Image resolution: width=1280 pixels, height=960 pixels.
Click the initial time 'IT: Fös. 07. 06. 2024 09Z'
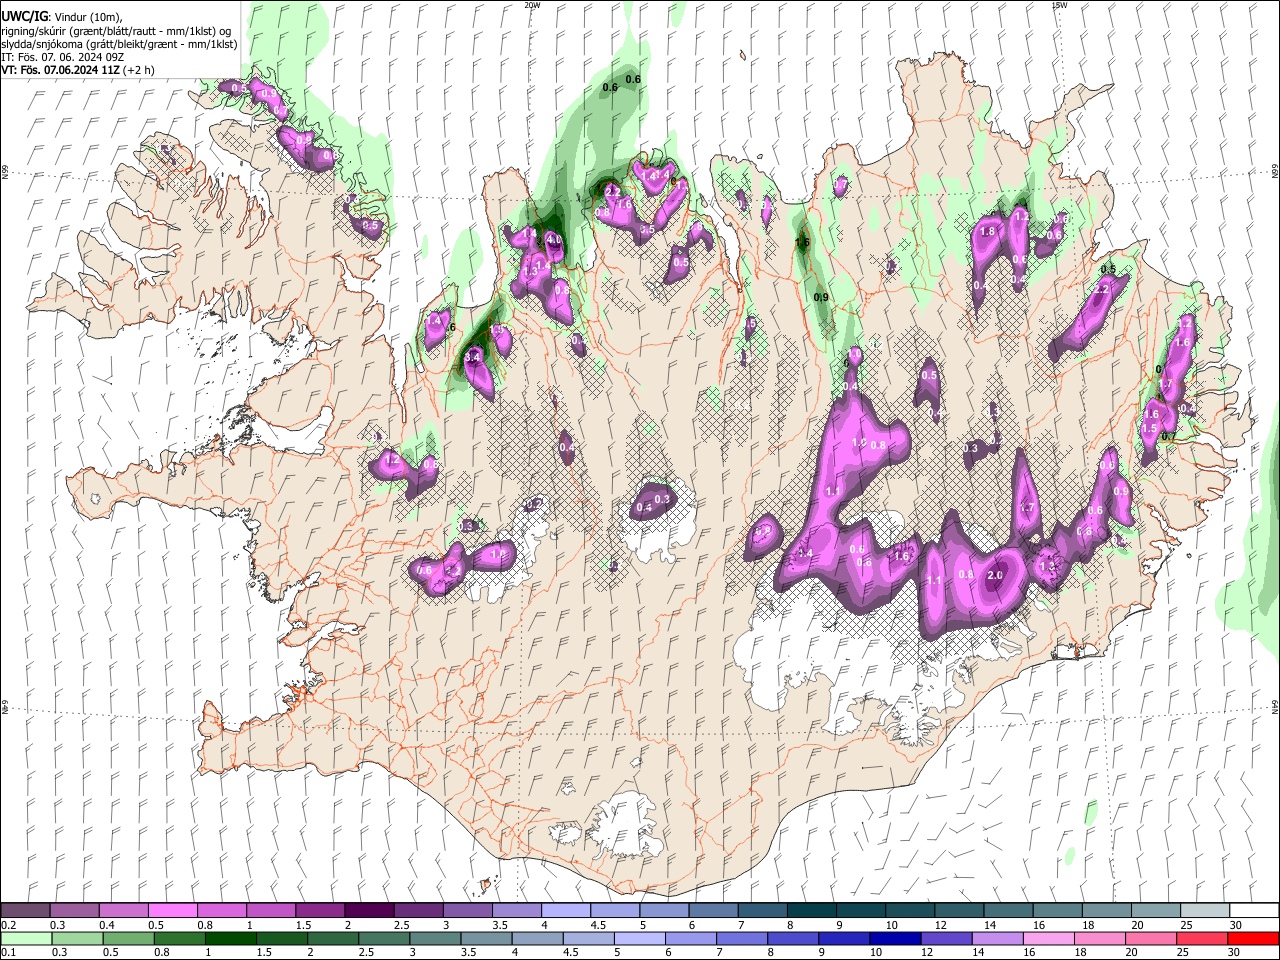(62, 58)
